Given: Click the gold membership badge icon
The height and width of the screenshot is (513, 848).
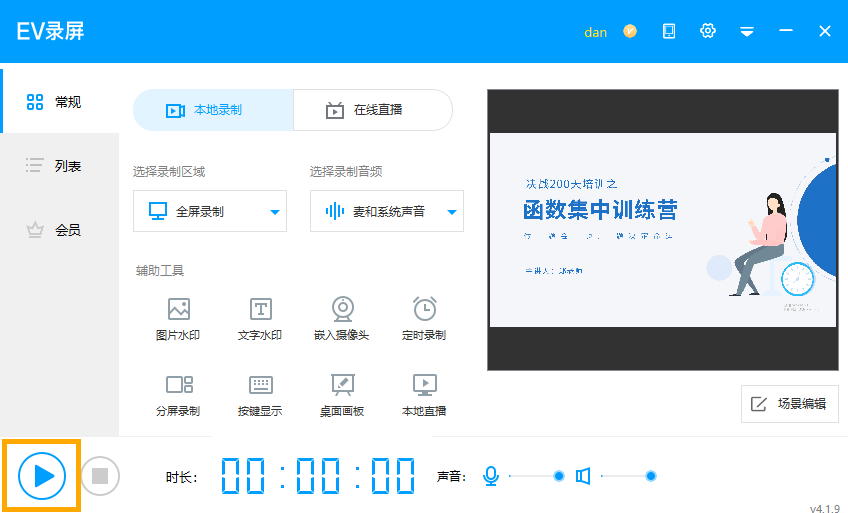Looking at the screenshot, I should click(x=630, y=31).
